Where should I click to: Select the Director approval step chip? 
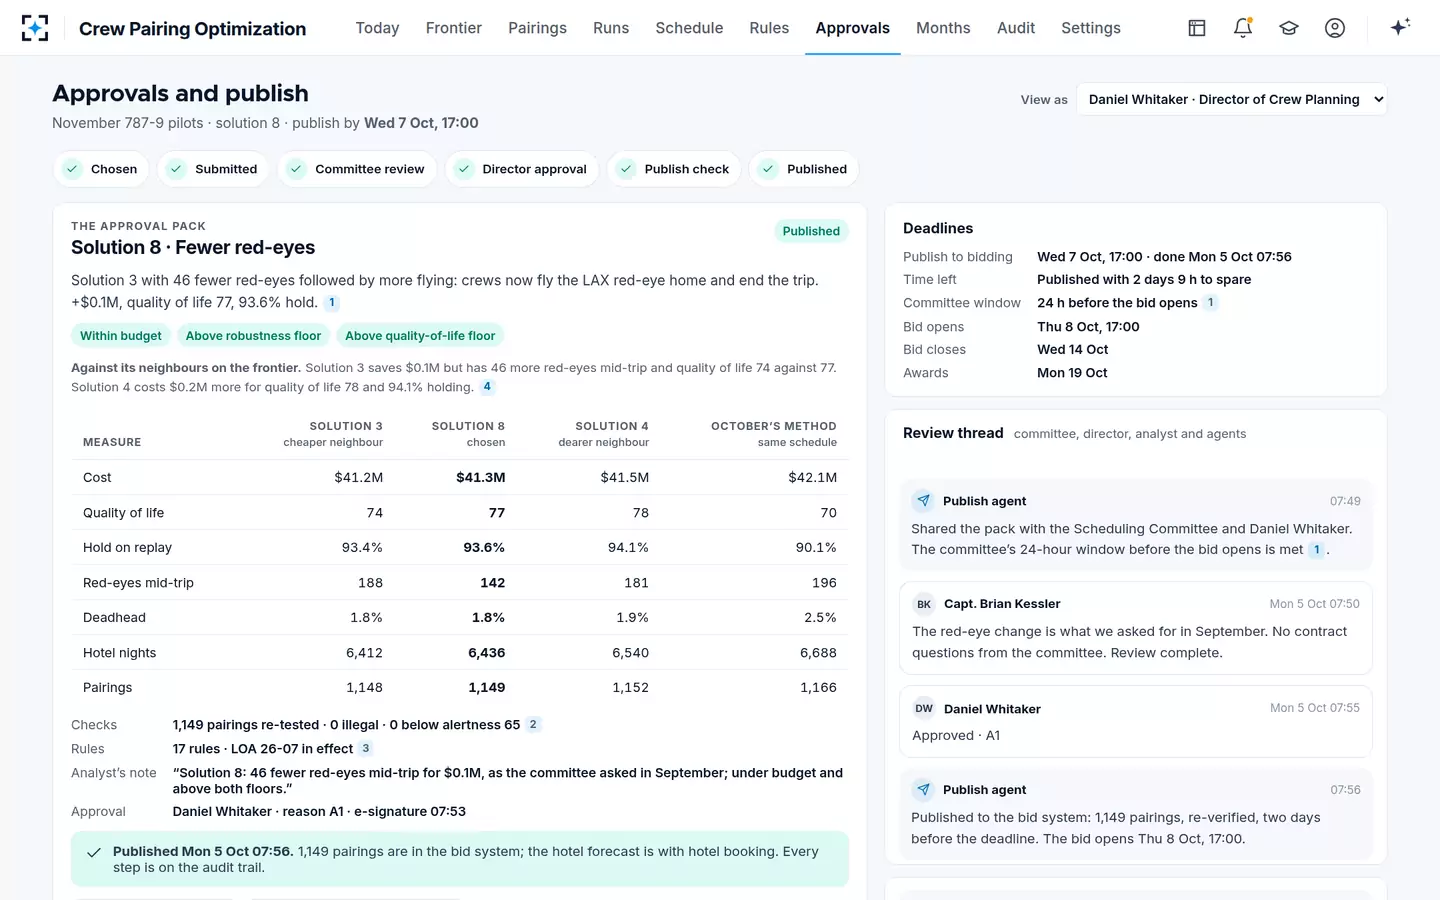click(522, 169)
